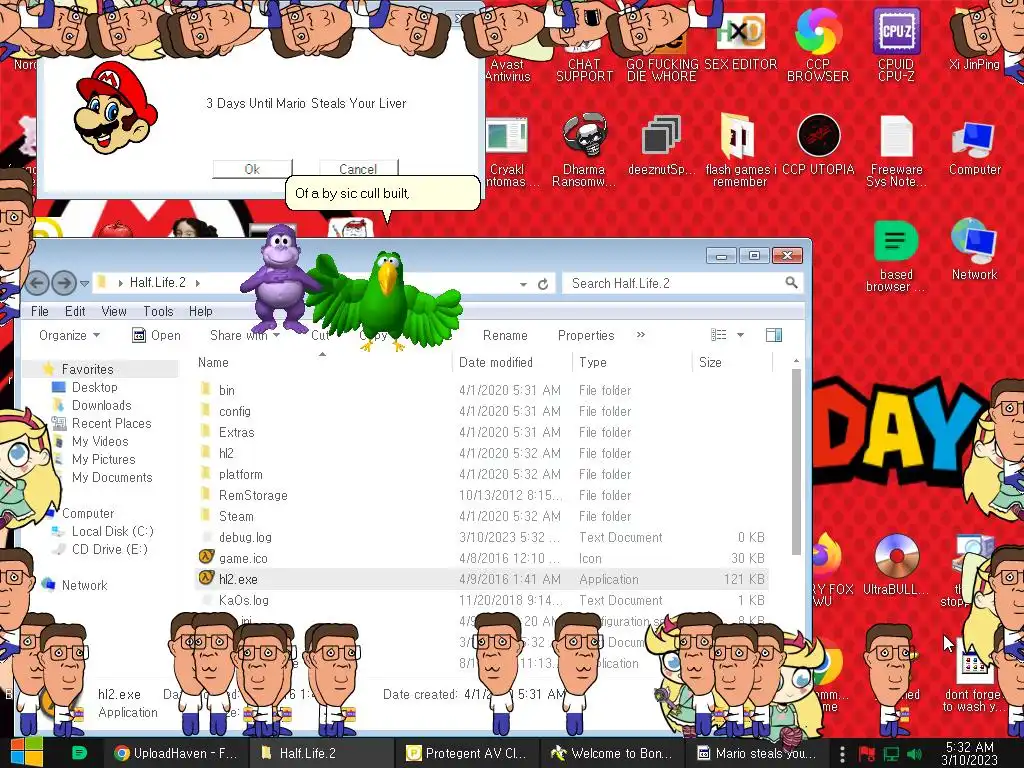Open the Tools menu
The image size is (1024, 768).
pos(158,312)
